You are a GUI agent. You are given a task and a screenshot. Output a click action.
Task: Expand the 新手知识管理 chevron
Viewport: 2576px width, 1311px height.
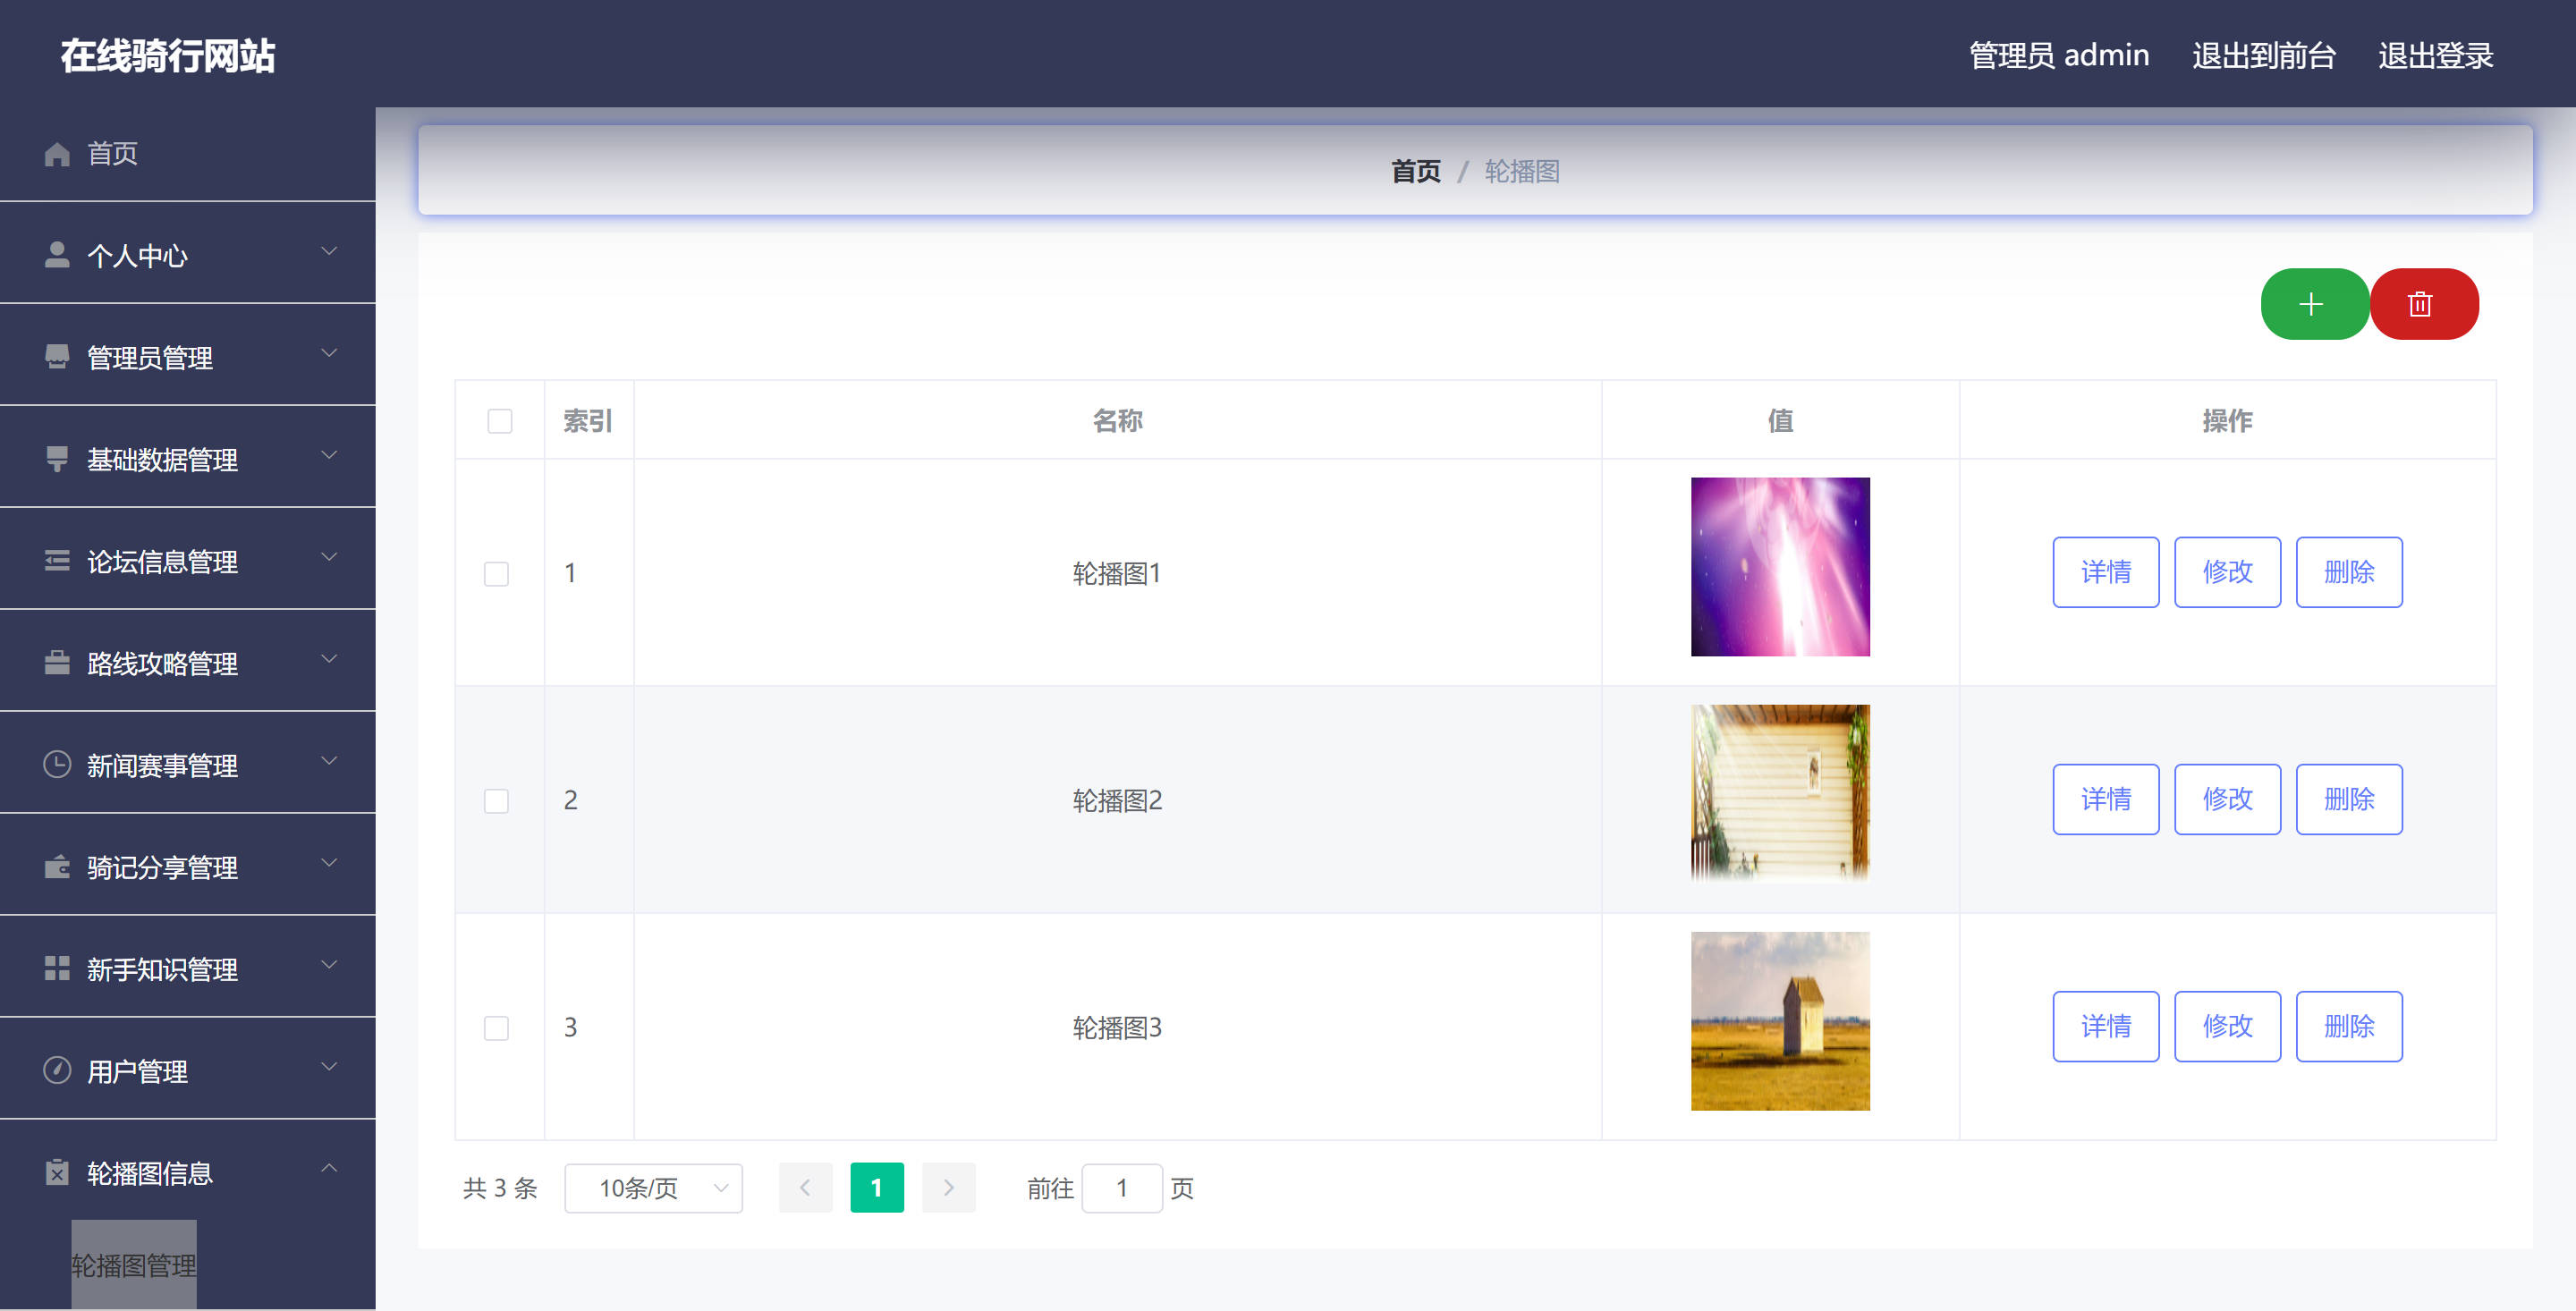pyautogui.click(x=329, y=966)
